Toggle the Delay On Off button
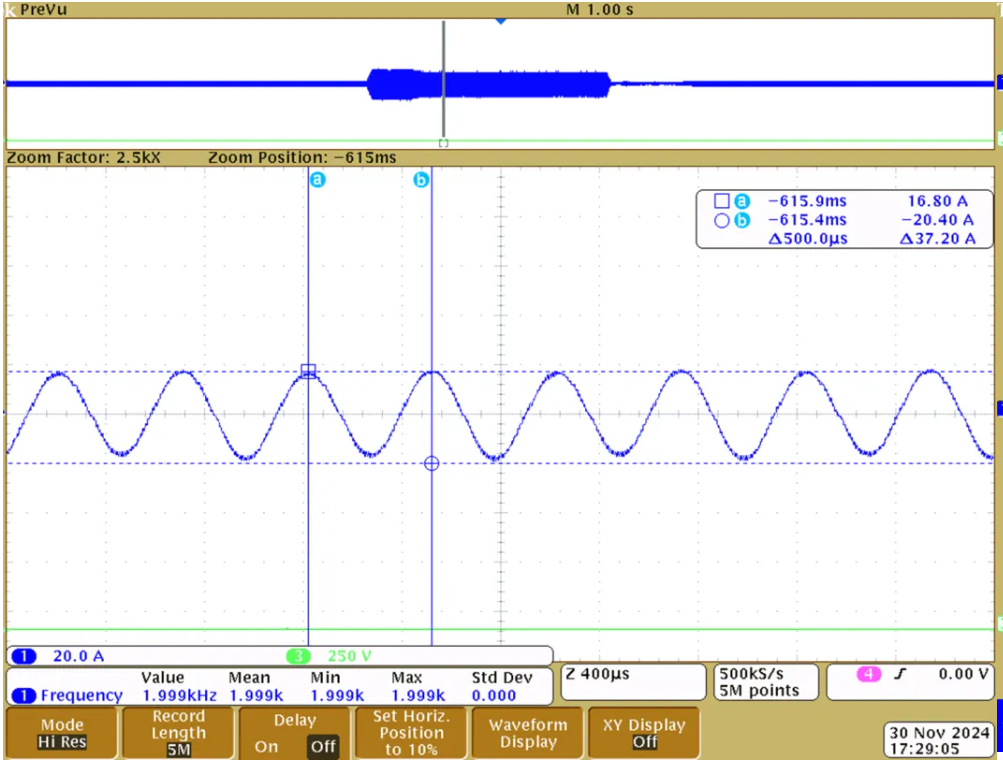The height and width of the screenshot is (760, 1003). pyautogui.click(x=295, y=733)
